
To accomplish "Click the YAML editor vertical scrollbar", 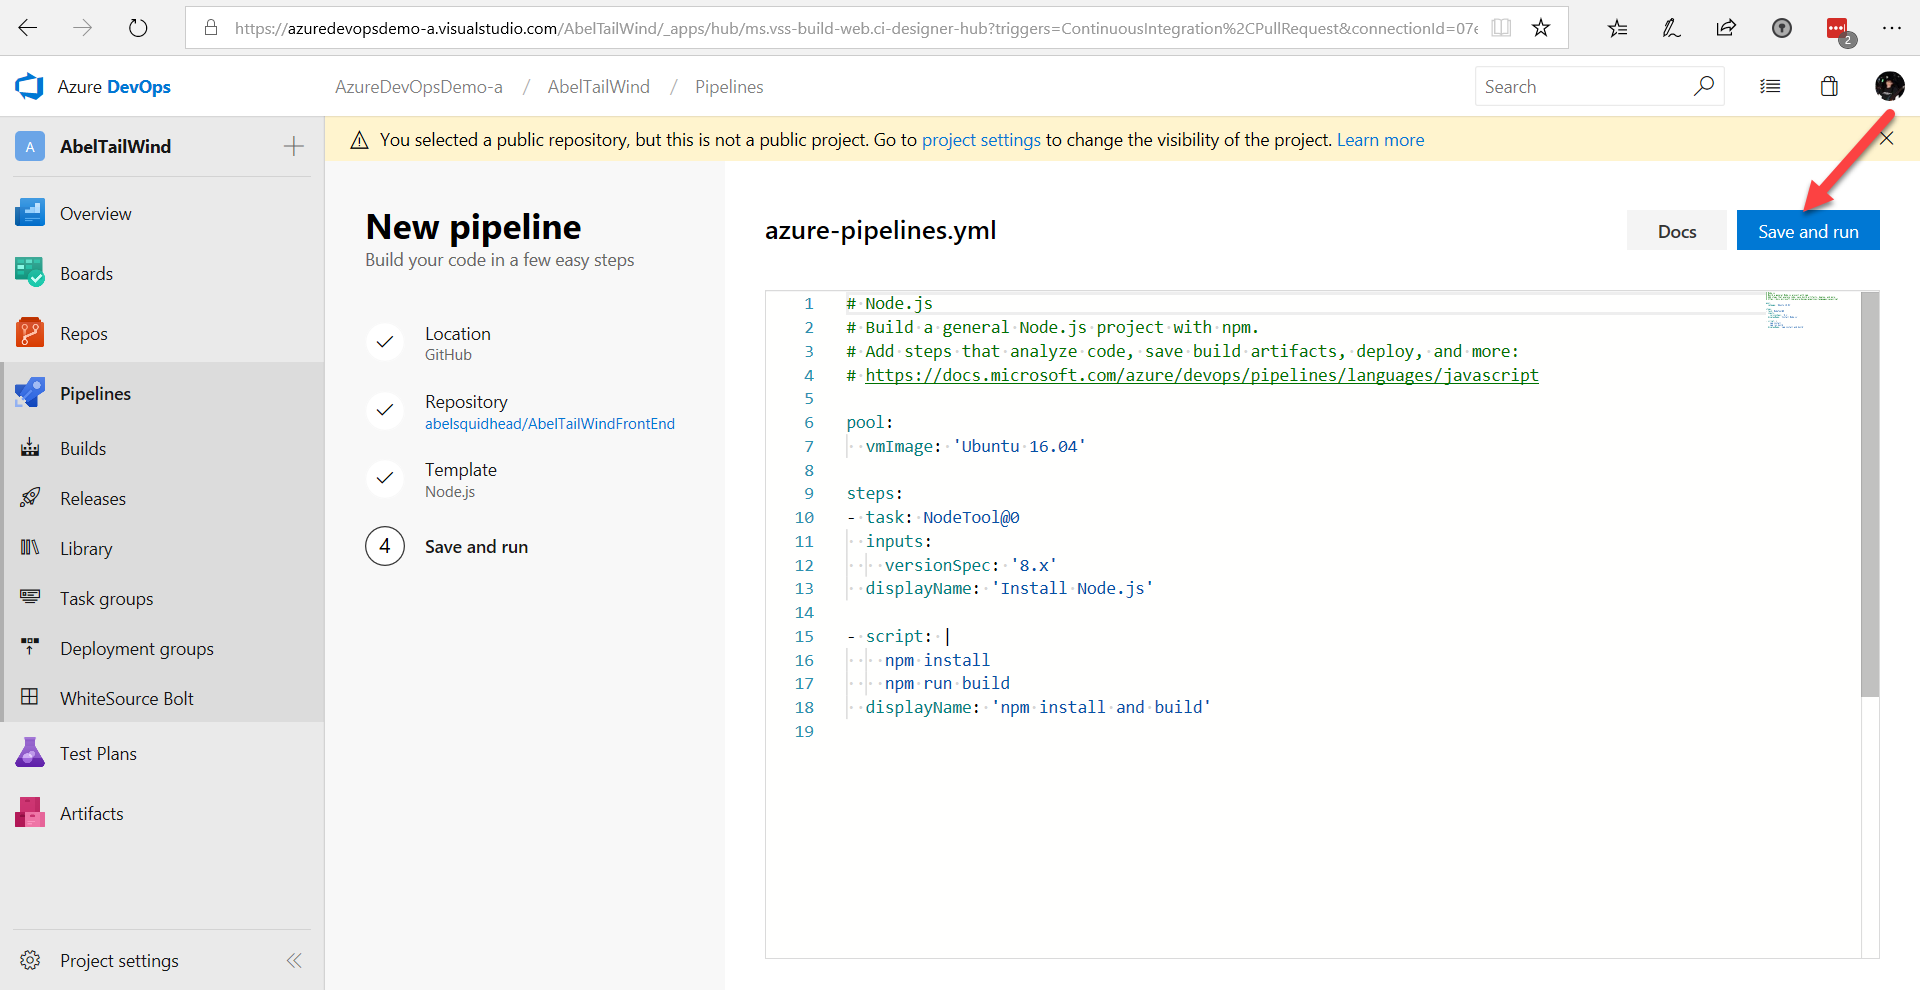I will click(x=1870, y=494).
